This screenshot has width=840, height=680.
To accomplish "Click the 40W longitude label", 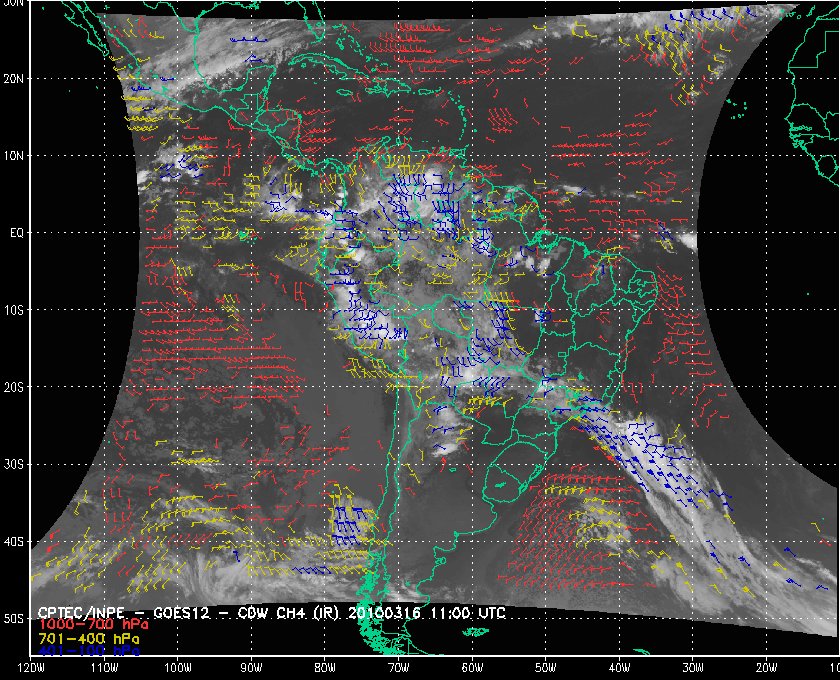I will [620, 668].
